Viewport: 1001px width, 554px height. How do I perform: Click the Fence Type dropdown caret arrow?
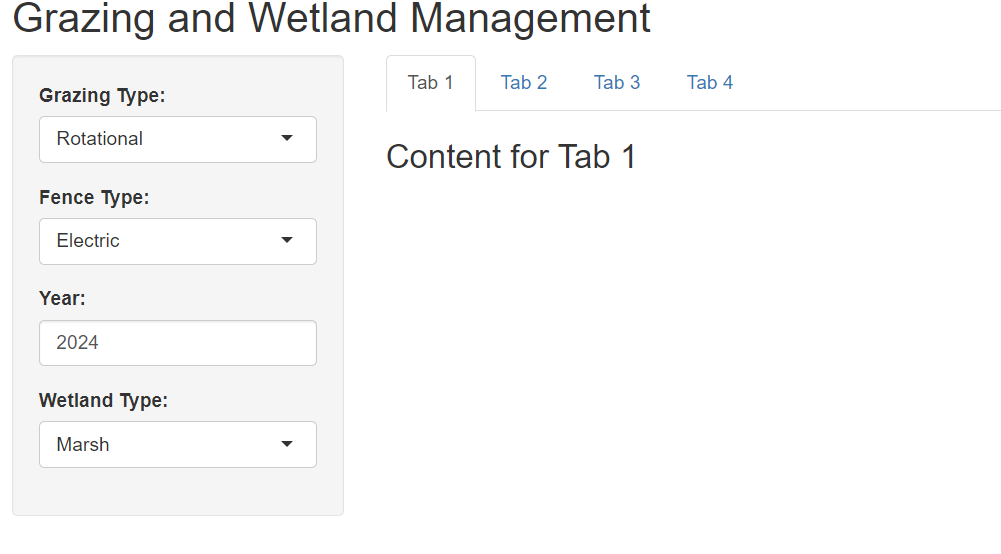click(287, 241)
